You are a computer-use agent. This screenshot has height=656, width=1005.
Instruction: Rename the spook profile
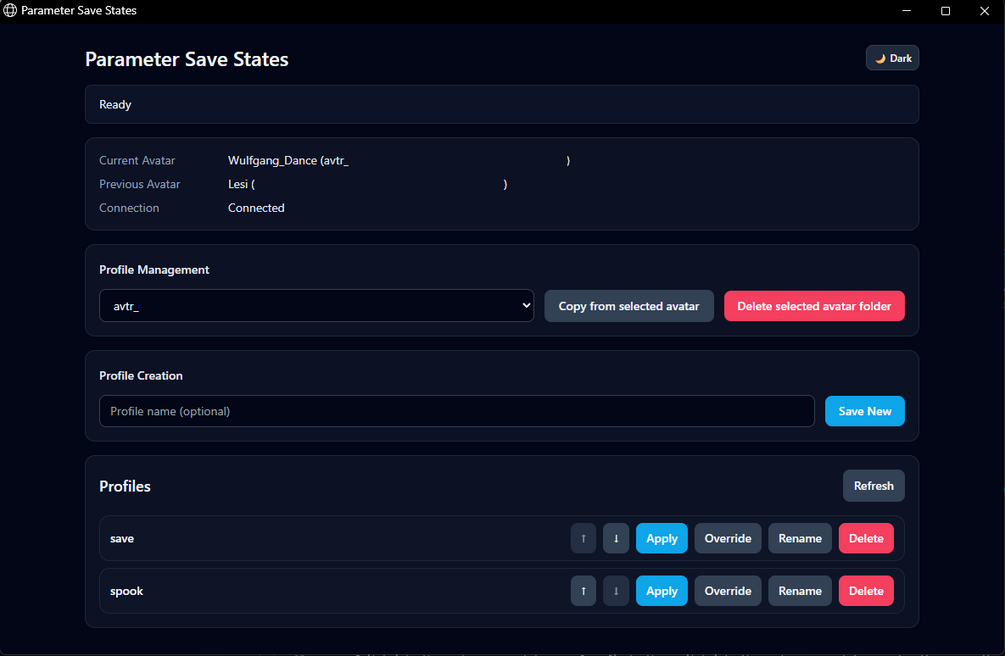[x=800, y=591]
